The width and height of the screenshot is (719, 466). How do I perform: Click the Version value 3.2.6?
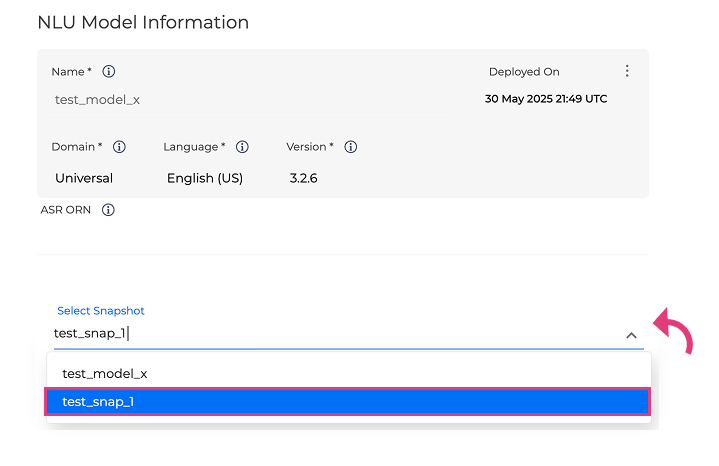[303, 178]
